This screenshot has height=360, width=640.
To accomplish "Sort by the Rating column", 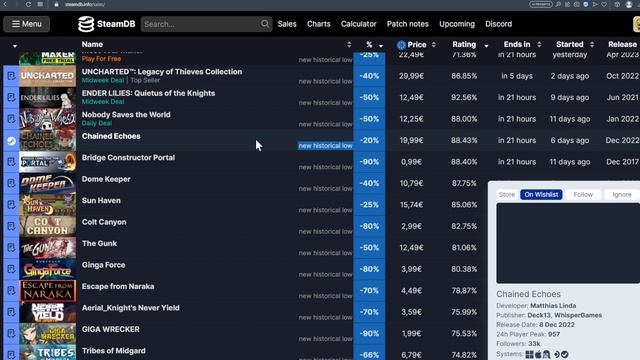I will click(470, 44).
